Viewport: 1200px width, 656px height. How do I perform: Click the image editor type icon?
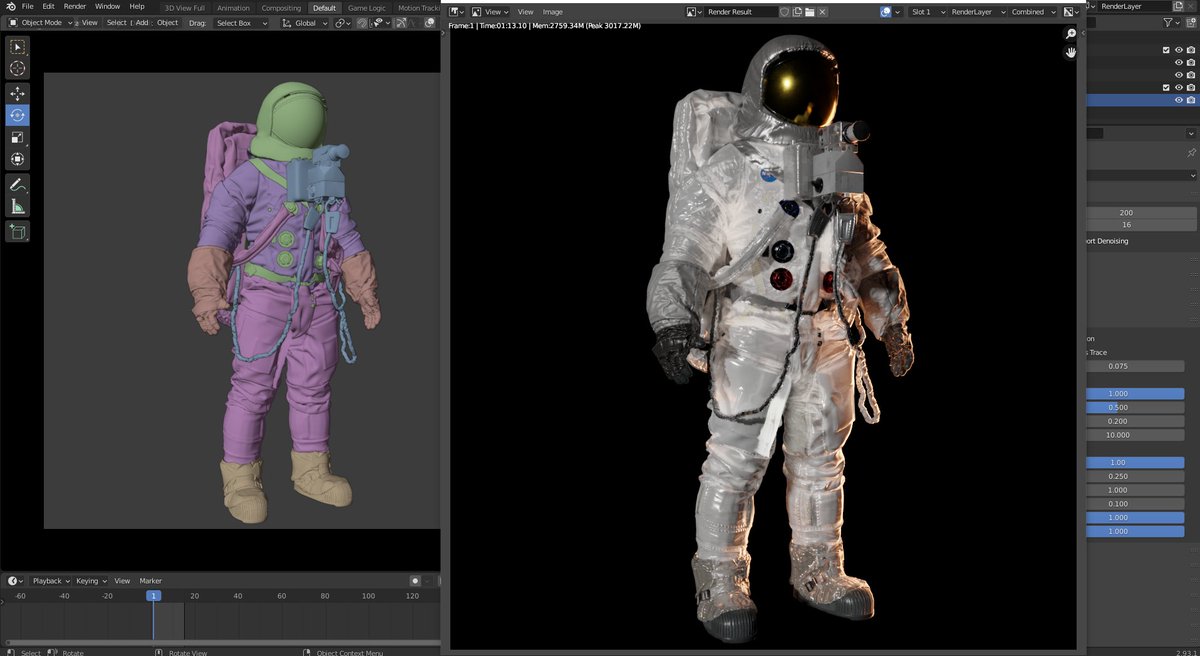click(x=456, y=12)
